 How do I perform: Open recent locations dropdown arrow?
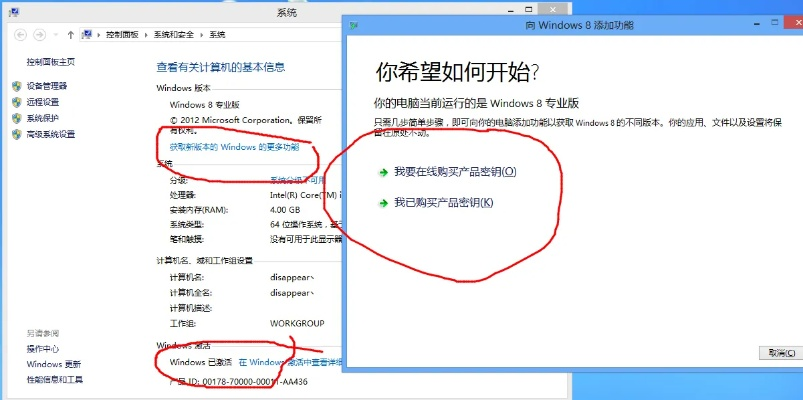(x=56, y=35)
